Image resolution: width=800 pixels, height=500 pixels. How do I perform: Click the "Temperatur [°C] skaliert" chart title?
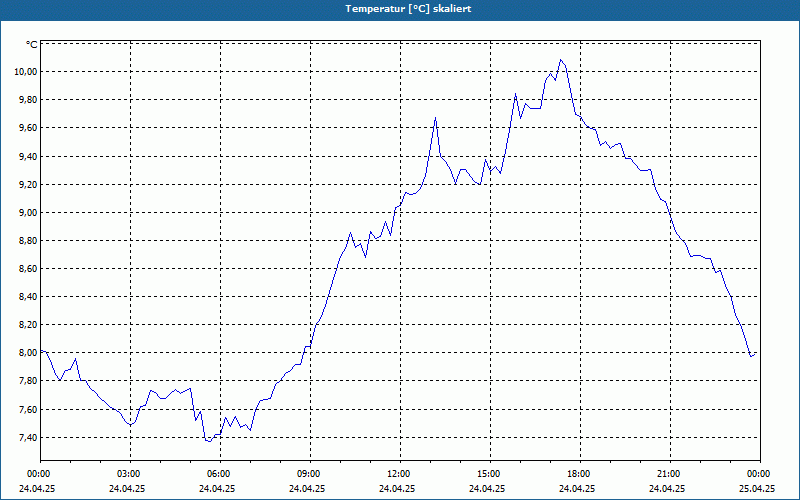coord(408,9)
